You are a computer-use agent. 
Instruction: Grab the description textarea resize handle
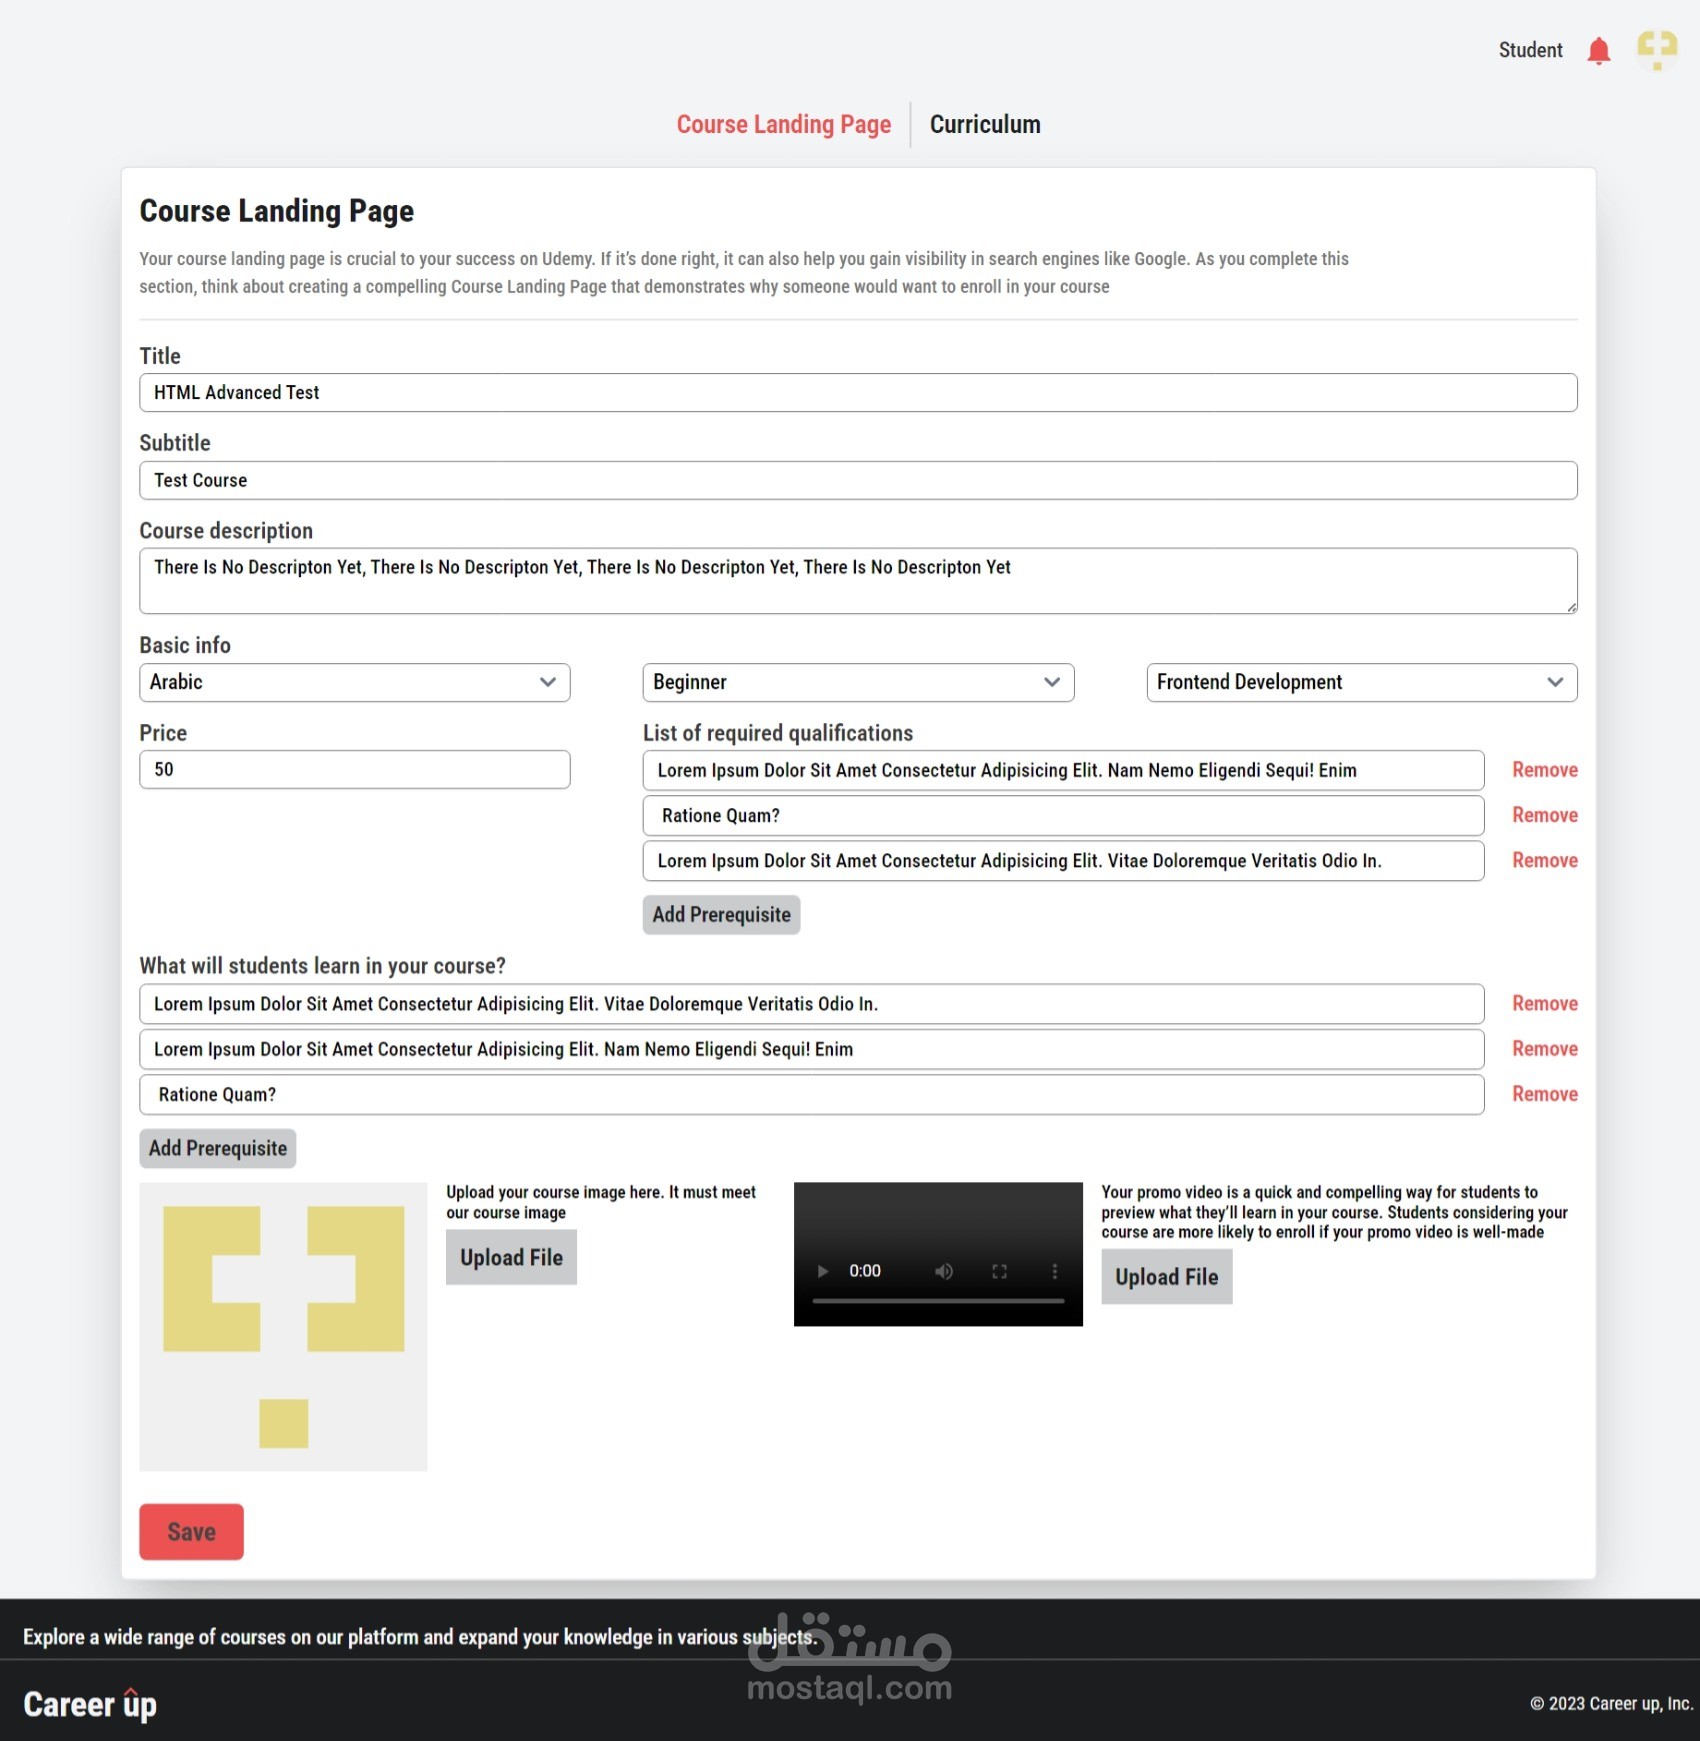click(1571, 607)
